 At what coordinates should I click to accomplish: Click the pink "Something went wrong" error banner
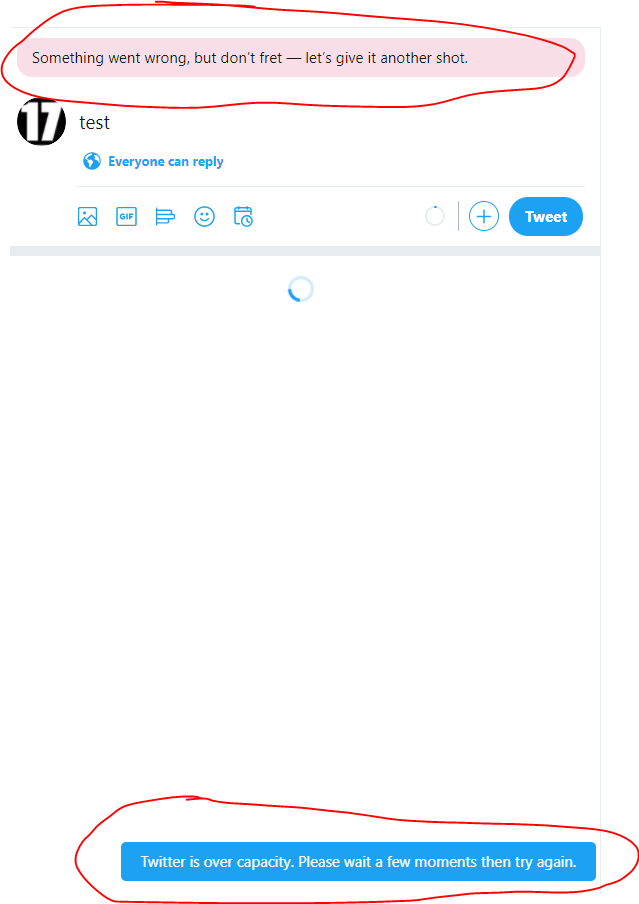coord(300,58)
